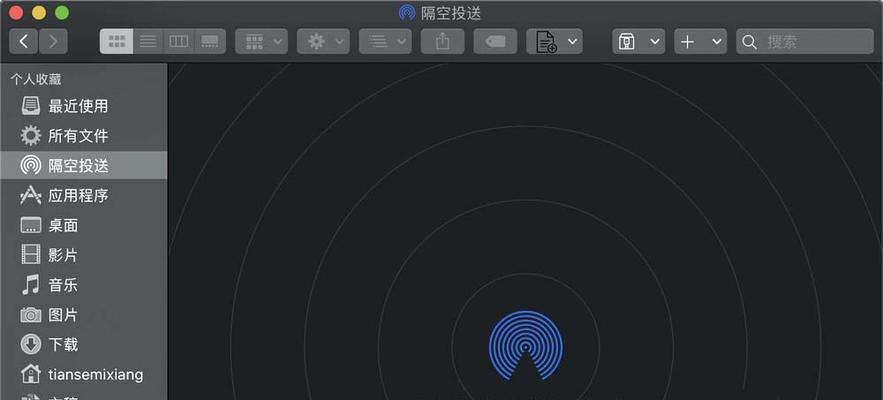Go forward with the right chevron button

(x=53, y=42)
